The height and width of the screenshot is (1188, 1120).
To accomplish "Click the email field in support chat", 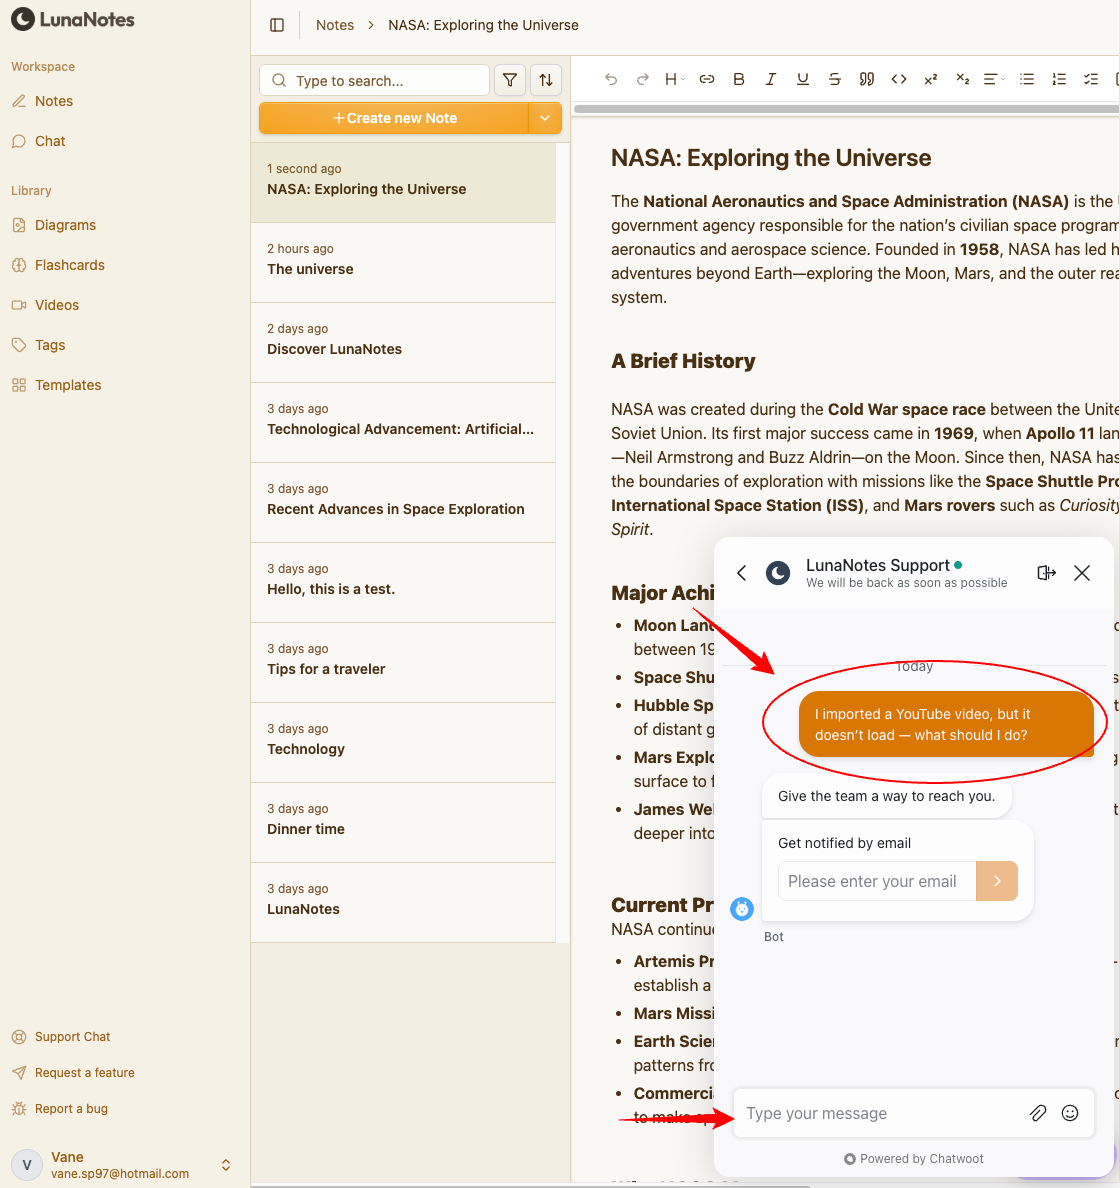I will point(876,881).
